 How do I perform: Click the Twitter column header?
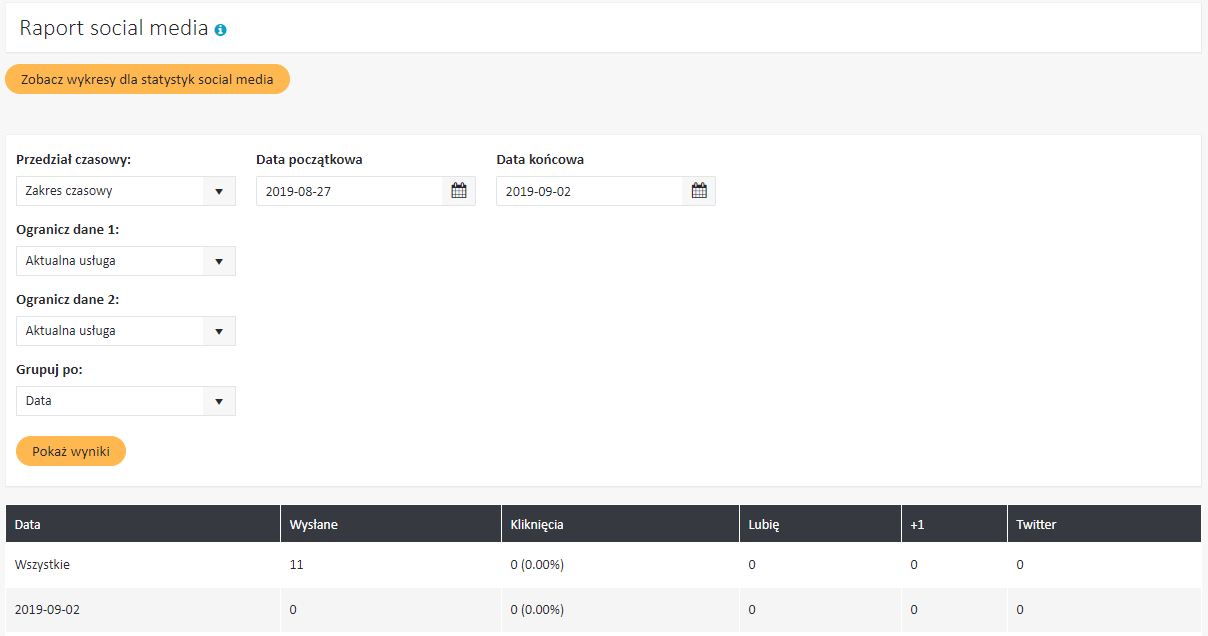1036,524
